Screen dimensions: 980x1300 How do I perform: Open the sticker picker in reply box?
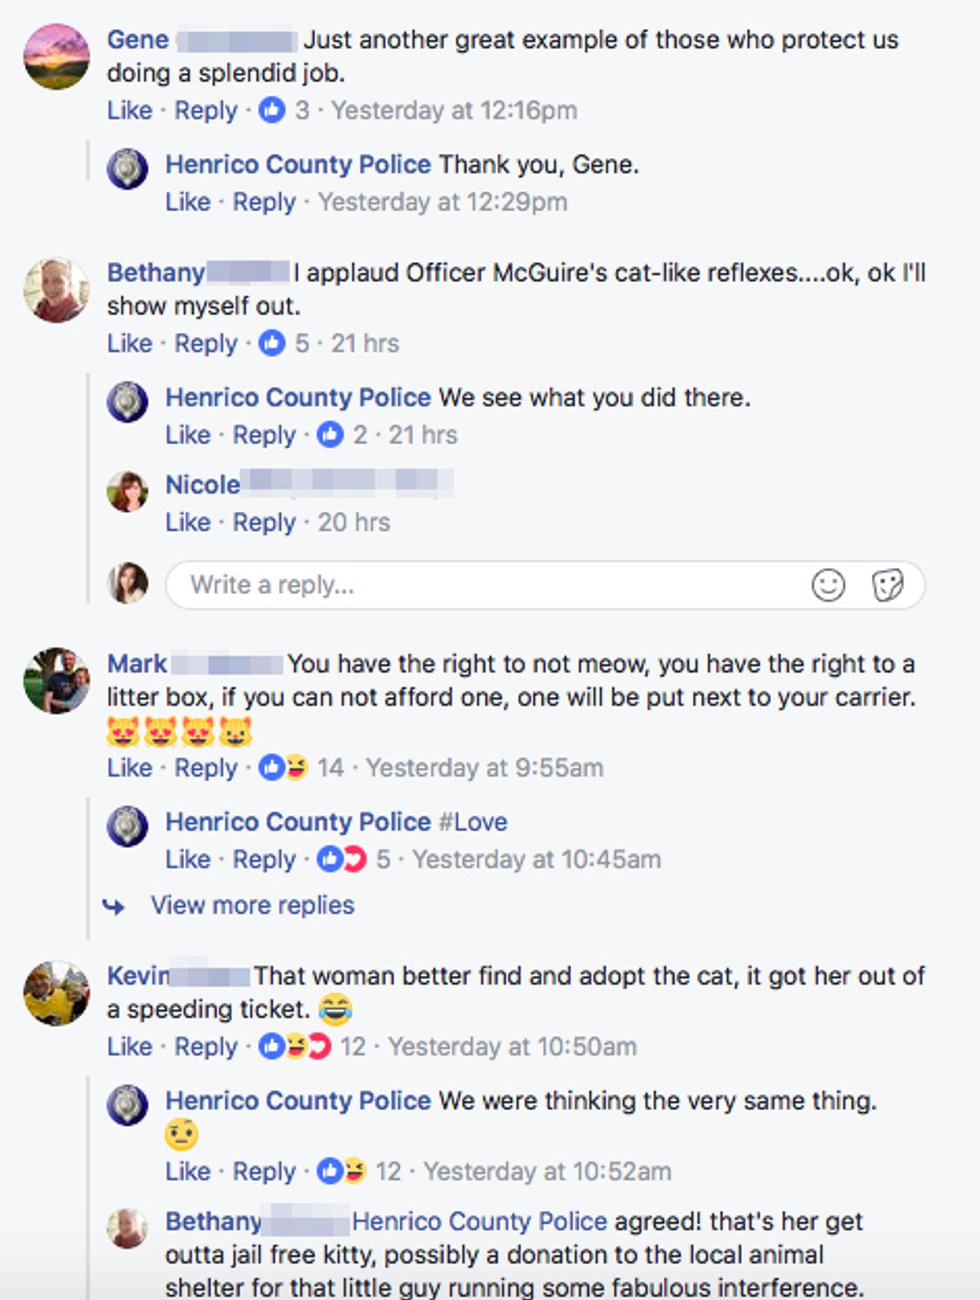887,585
